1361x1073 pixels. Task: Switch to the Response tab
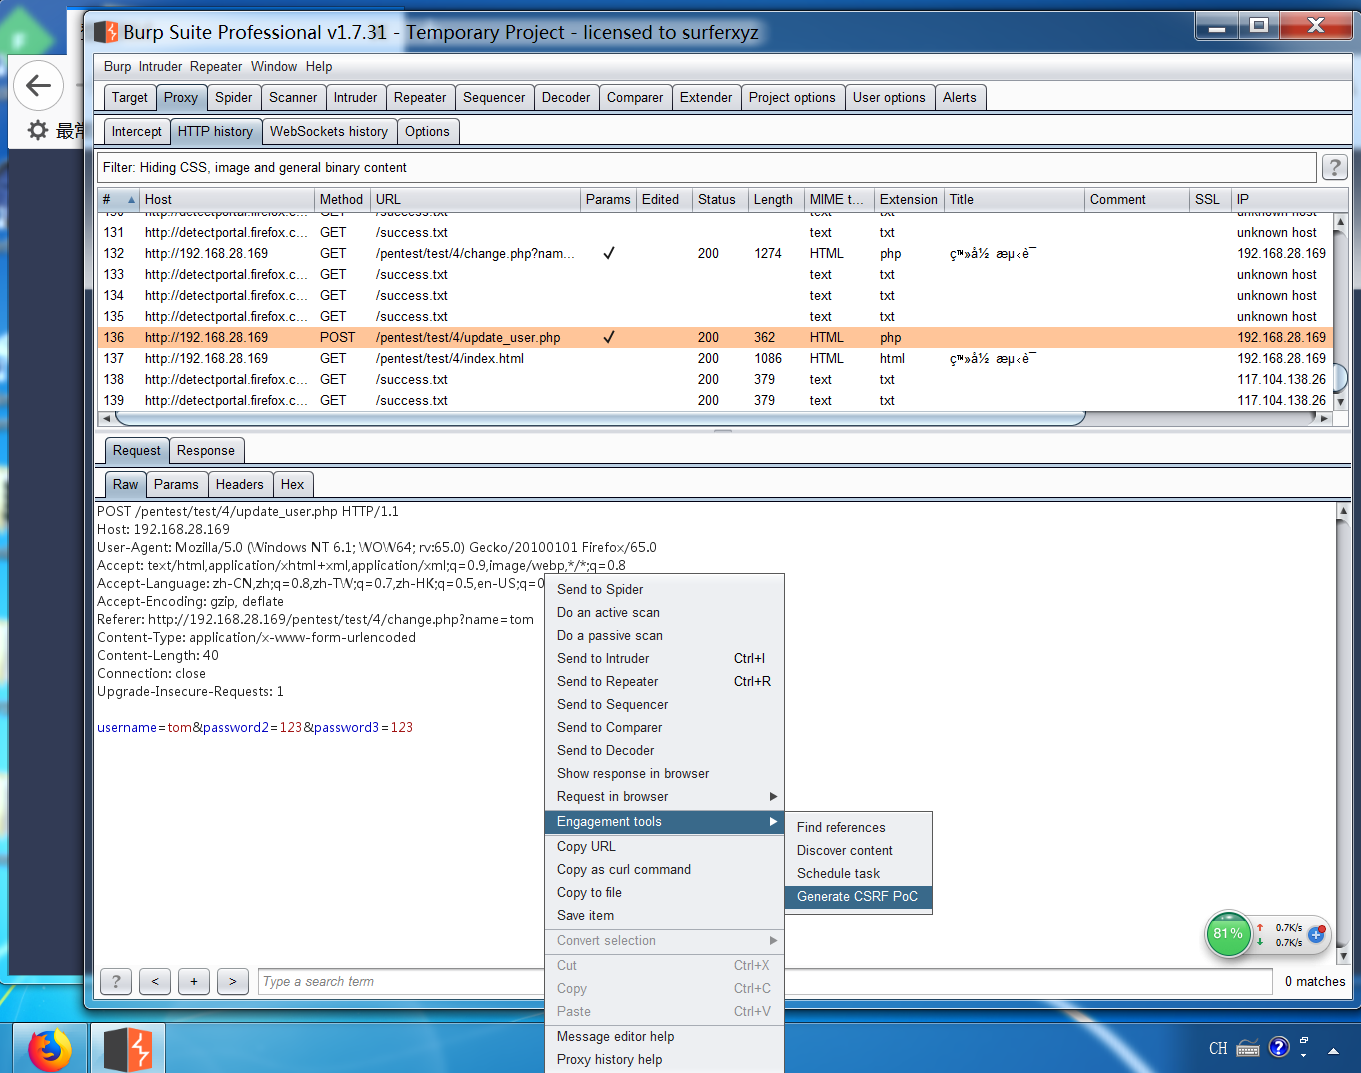(206, 450)
